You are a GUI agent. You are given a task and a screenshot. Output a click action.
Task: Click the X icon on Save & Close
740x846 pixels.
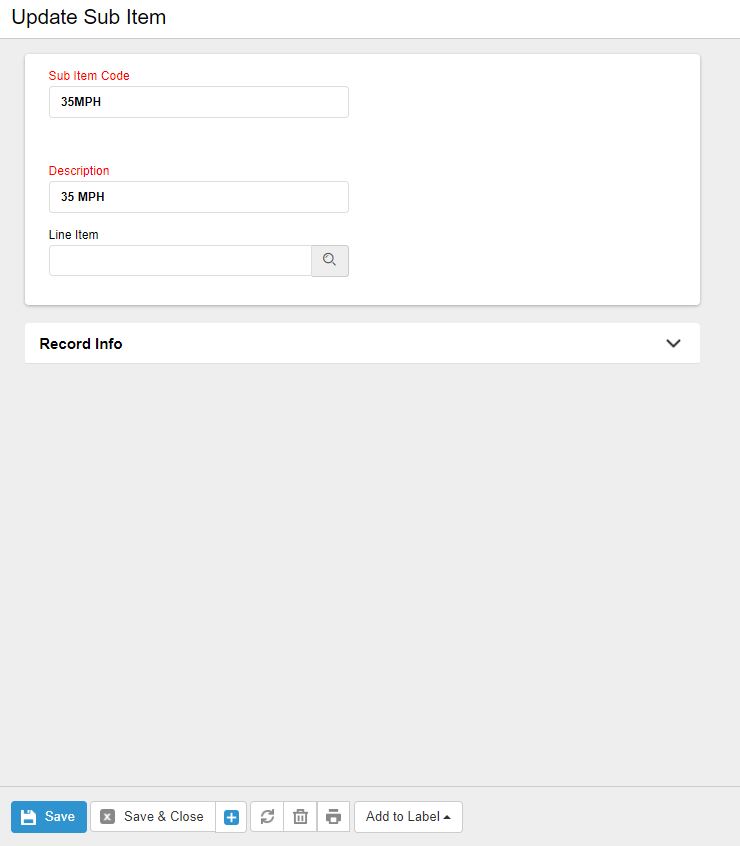tap(108, 817)
